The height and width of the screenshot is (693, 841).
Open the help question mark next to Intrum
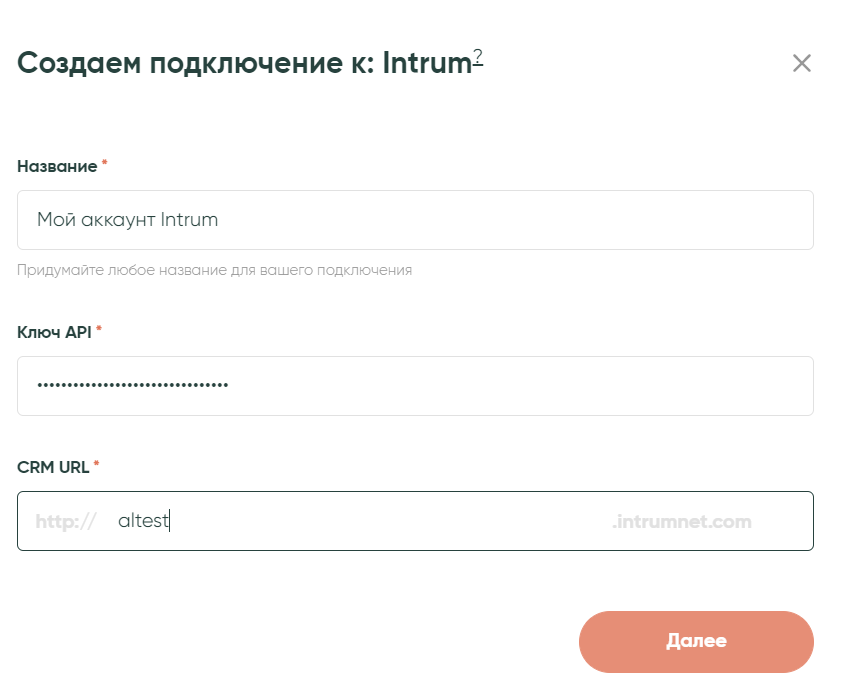[478, 58]
